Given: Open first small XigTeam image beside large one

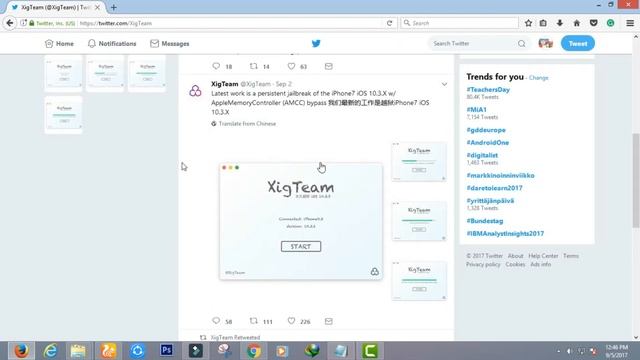Looking at the screenshot, I should click(419, 162).
